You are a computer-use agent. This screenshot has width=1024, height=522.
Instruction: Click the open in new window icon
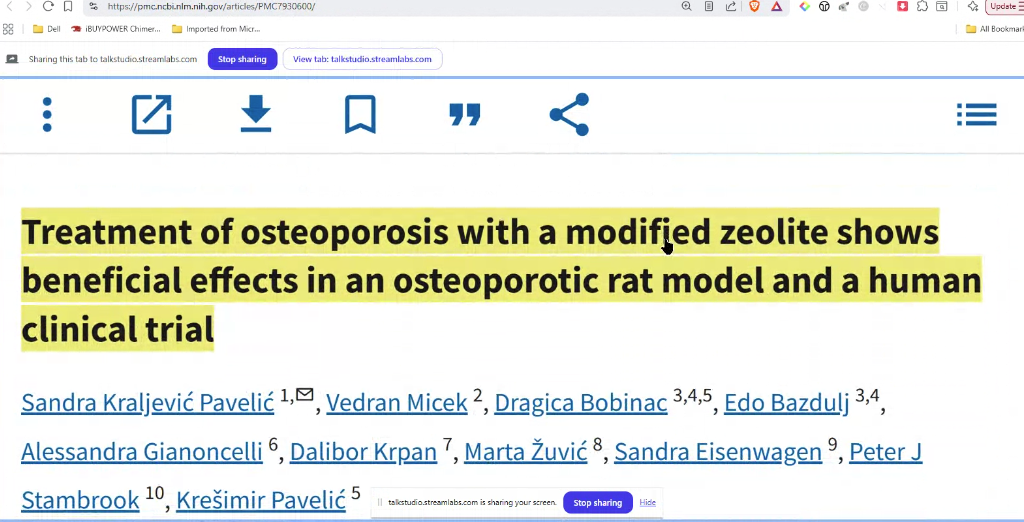(152, 115)
